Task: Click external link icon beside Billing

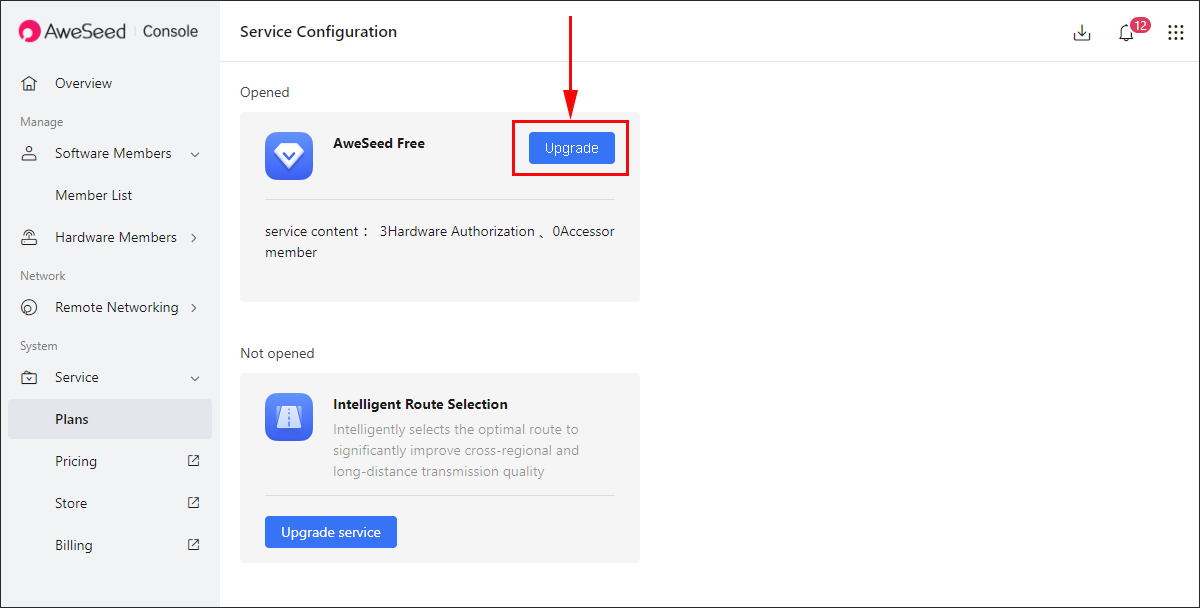Action: click(194, 545)
